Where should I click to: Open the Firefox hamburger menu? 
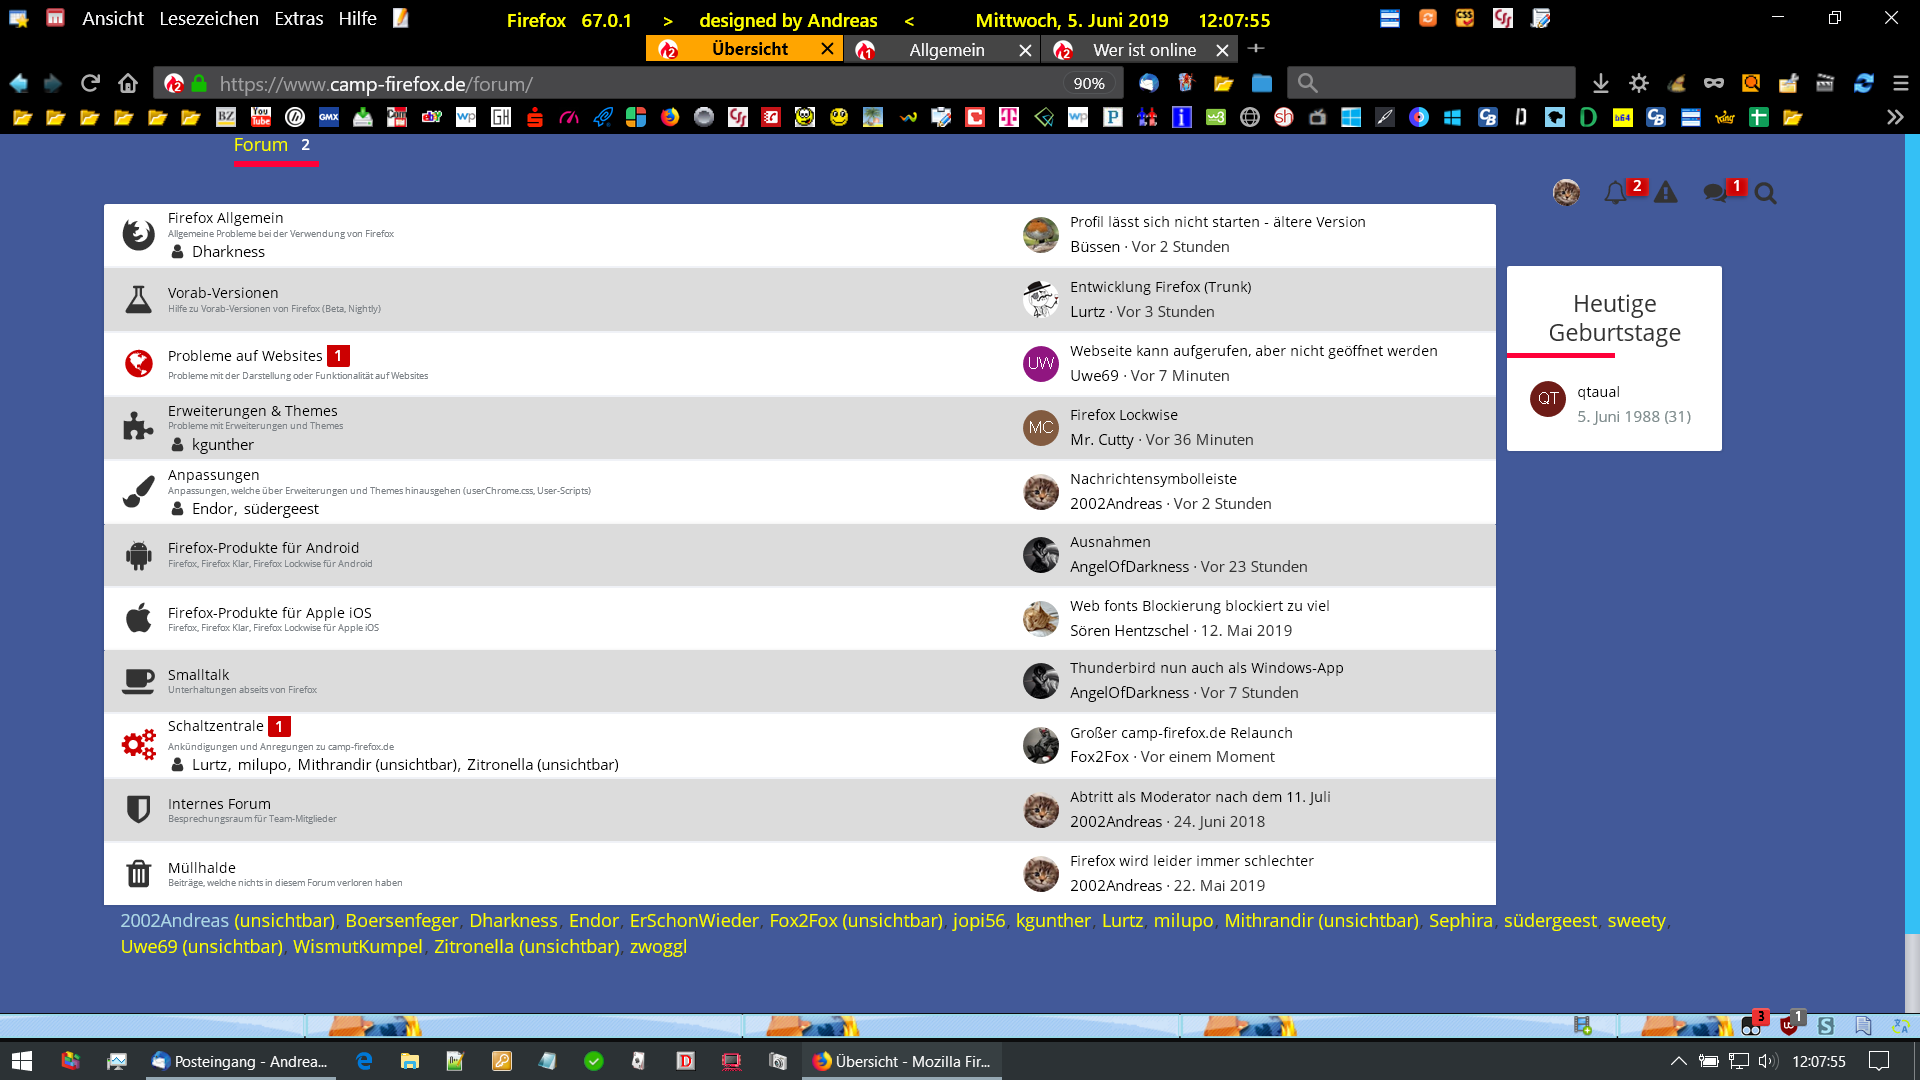tap(1900, 83)
